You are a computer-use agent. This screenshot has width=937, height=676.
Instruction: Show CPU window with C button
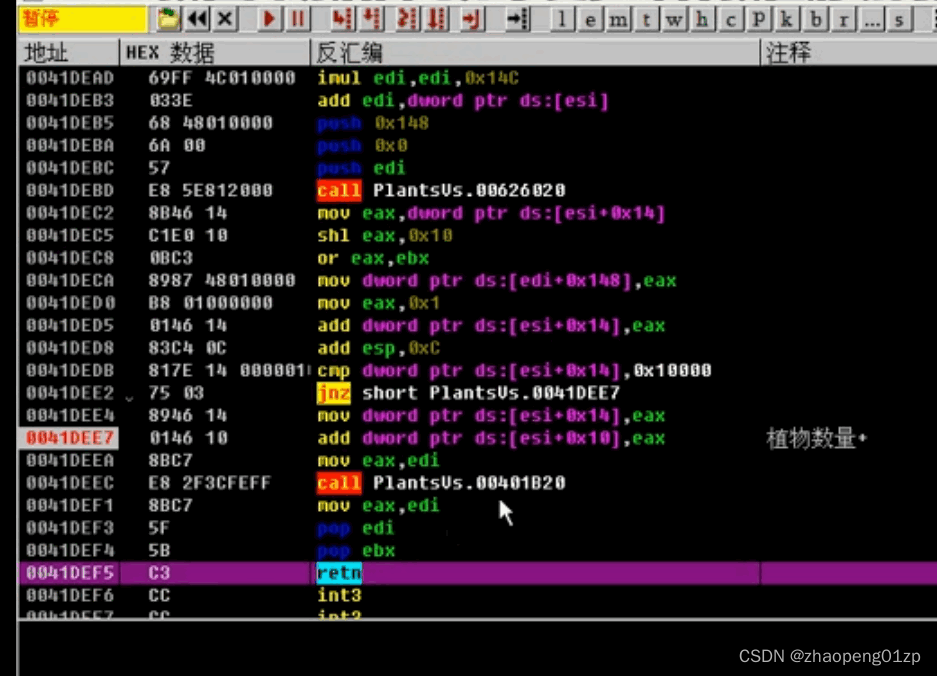[x=730, y=20]
